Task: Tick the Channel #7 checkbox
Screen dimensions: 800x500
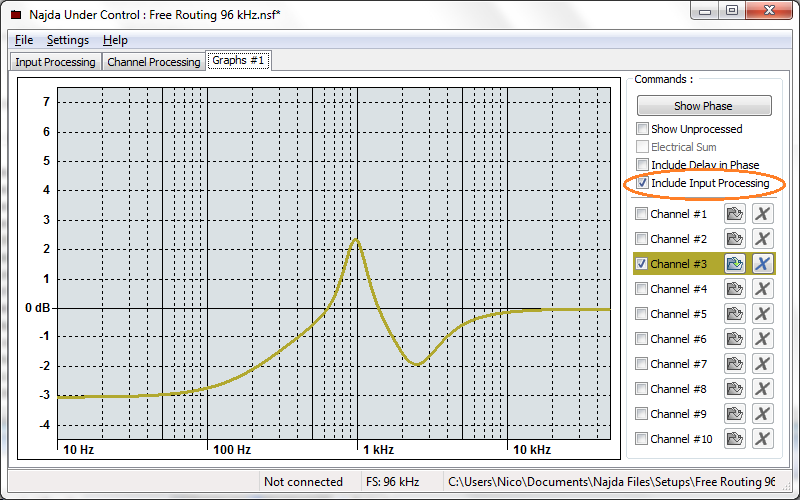Action: [x=641, y=364]
